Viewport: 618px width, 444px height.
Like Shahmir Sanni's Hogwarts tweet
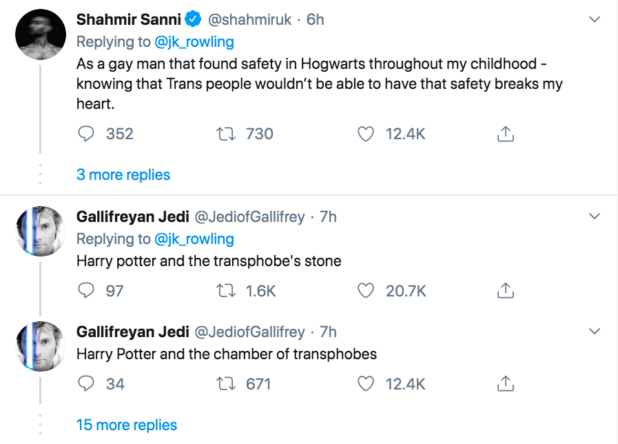(365, 133)
